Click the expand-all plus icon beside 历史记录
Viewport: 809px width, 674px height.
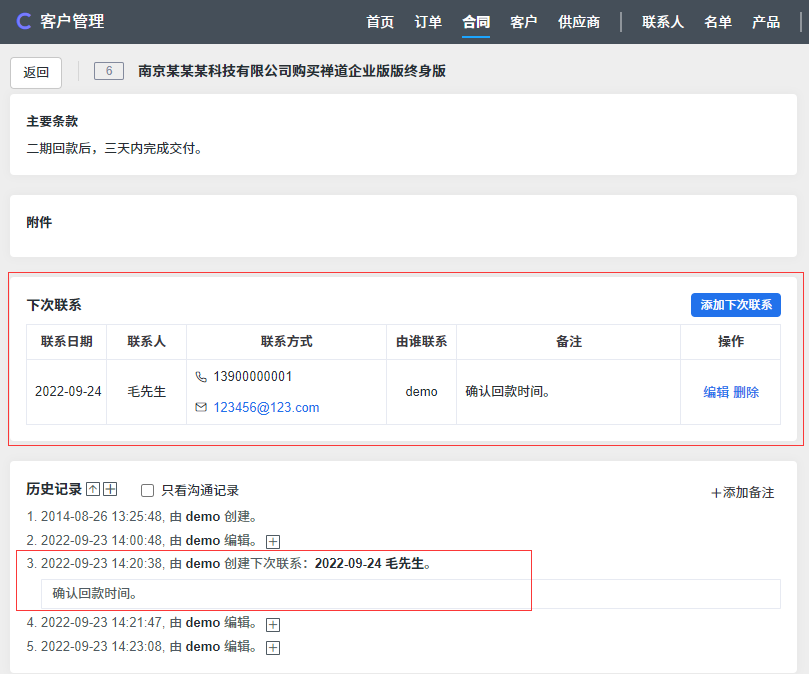point(110,489)
